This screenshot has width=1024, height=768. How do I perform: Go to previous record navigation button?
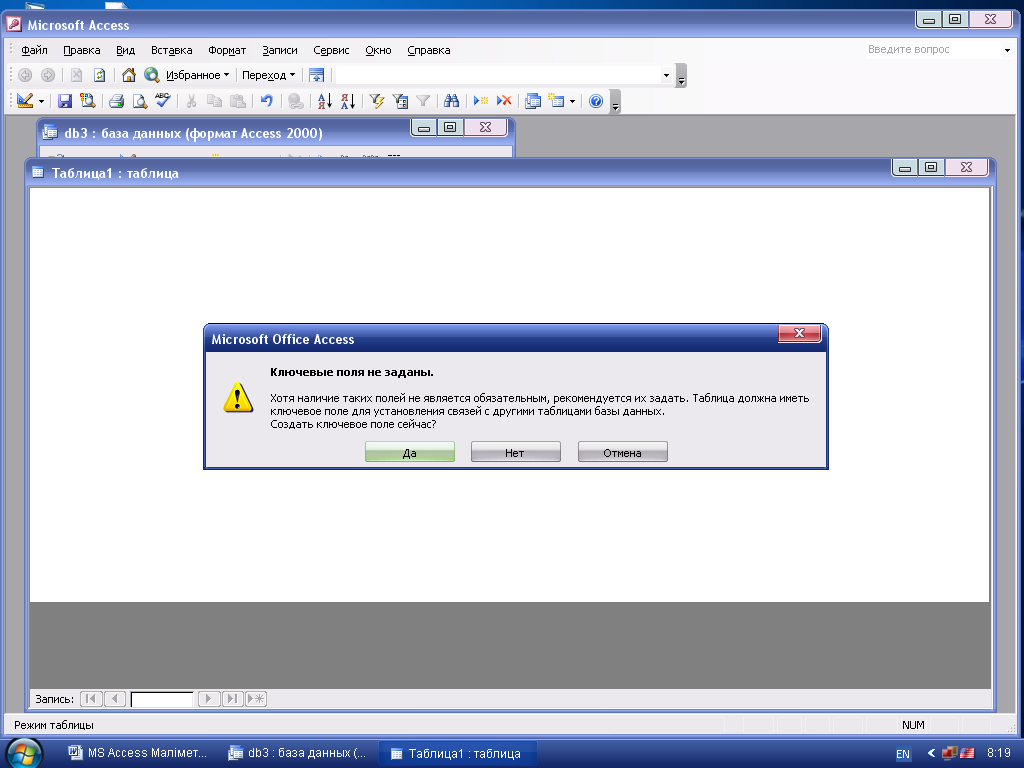(x=115, y=699)
